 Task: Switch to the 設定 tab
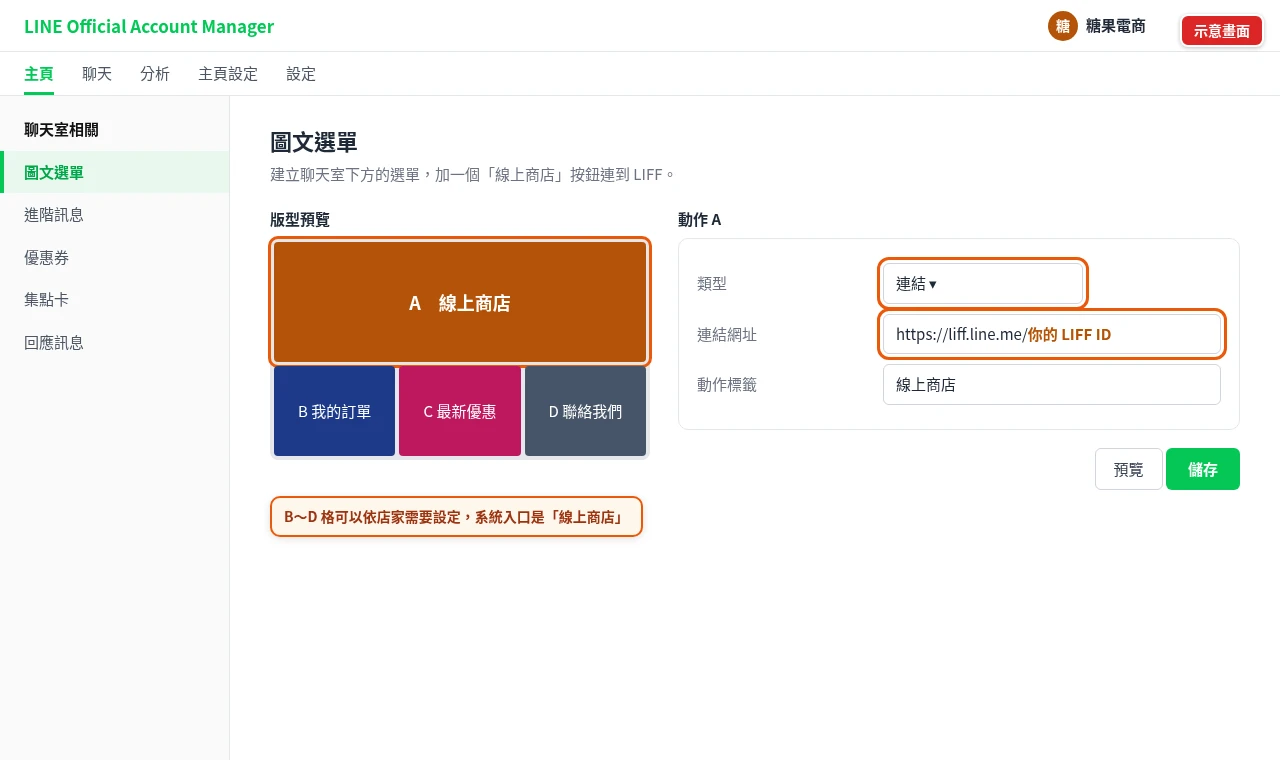click(301, 74)
